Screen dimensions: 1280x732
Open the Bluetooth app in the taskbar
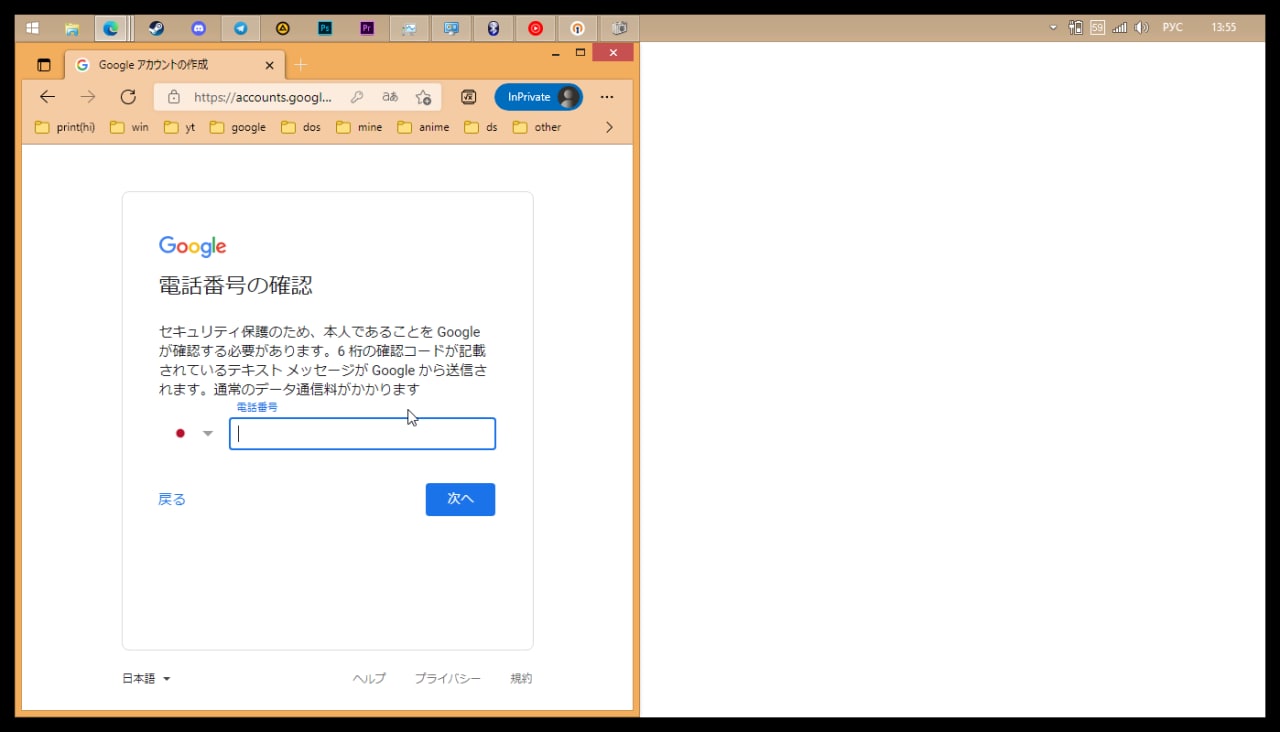493,28
